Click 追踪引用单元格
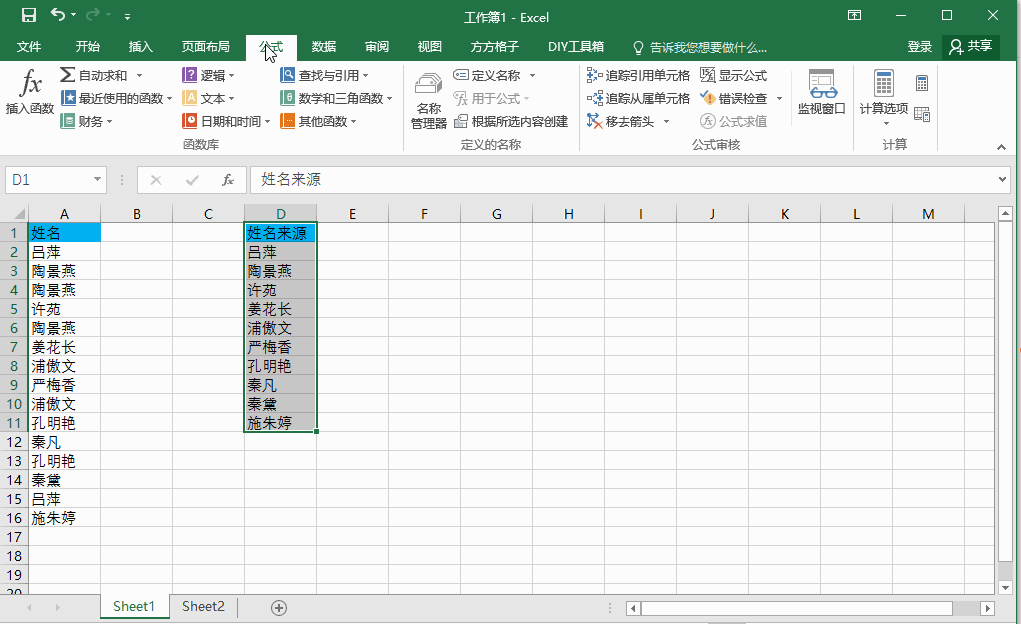This screenshot has height=624, width=1021. pyautogui.click(x=638, y=76)
